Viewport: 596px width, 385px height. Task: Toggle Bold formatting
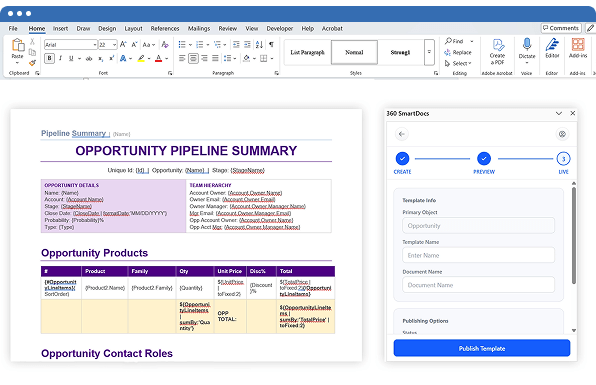[x=49, y=59]
